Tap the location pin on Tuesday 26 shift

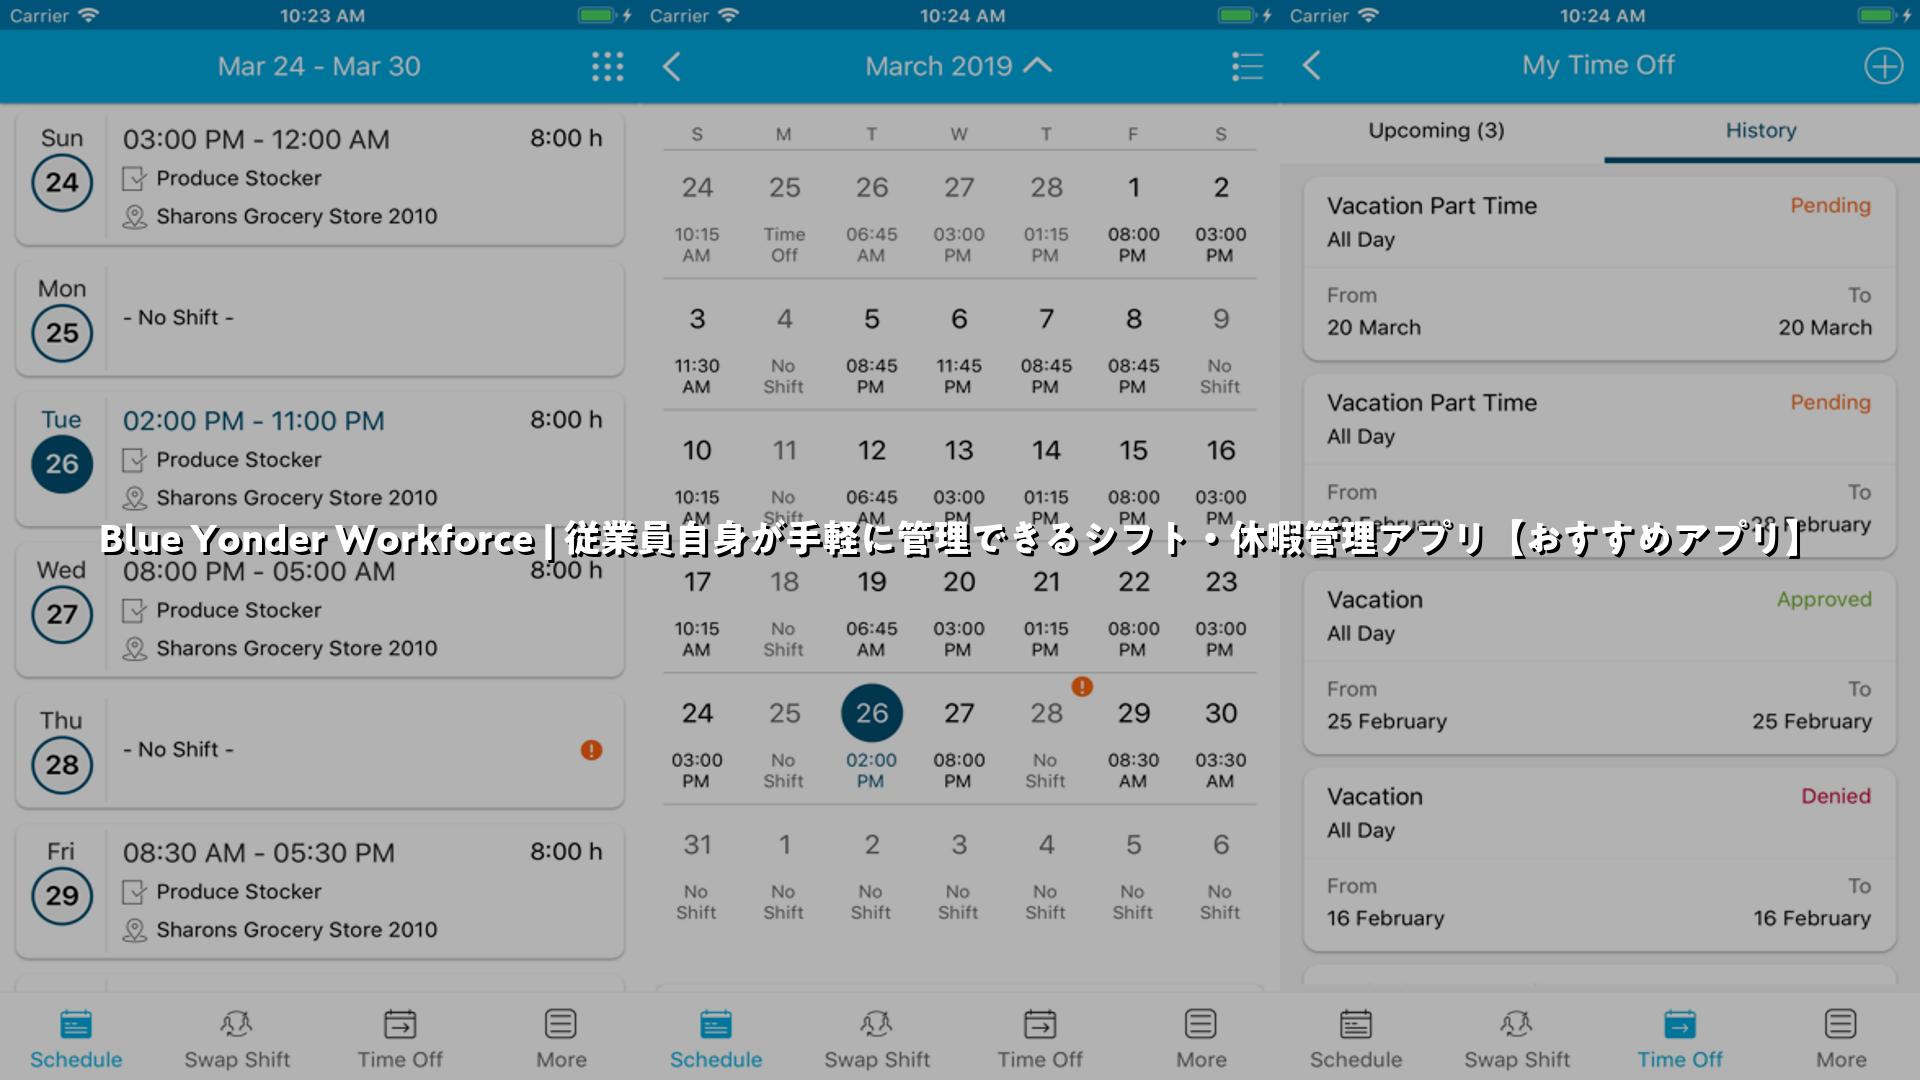click(134, 498)
